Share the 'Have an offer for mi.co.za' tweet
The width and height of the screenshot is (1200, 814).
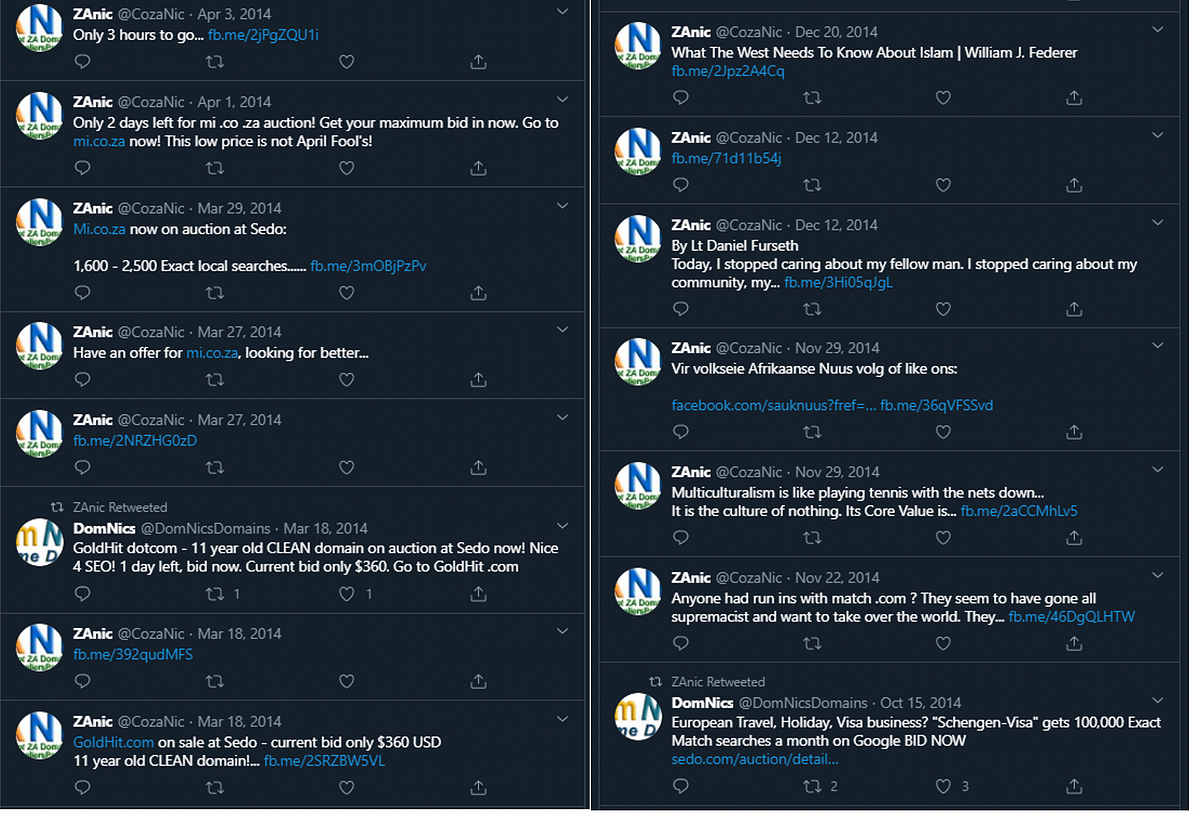478,380
